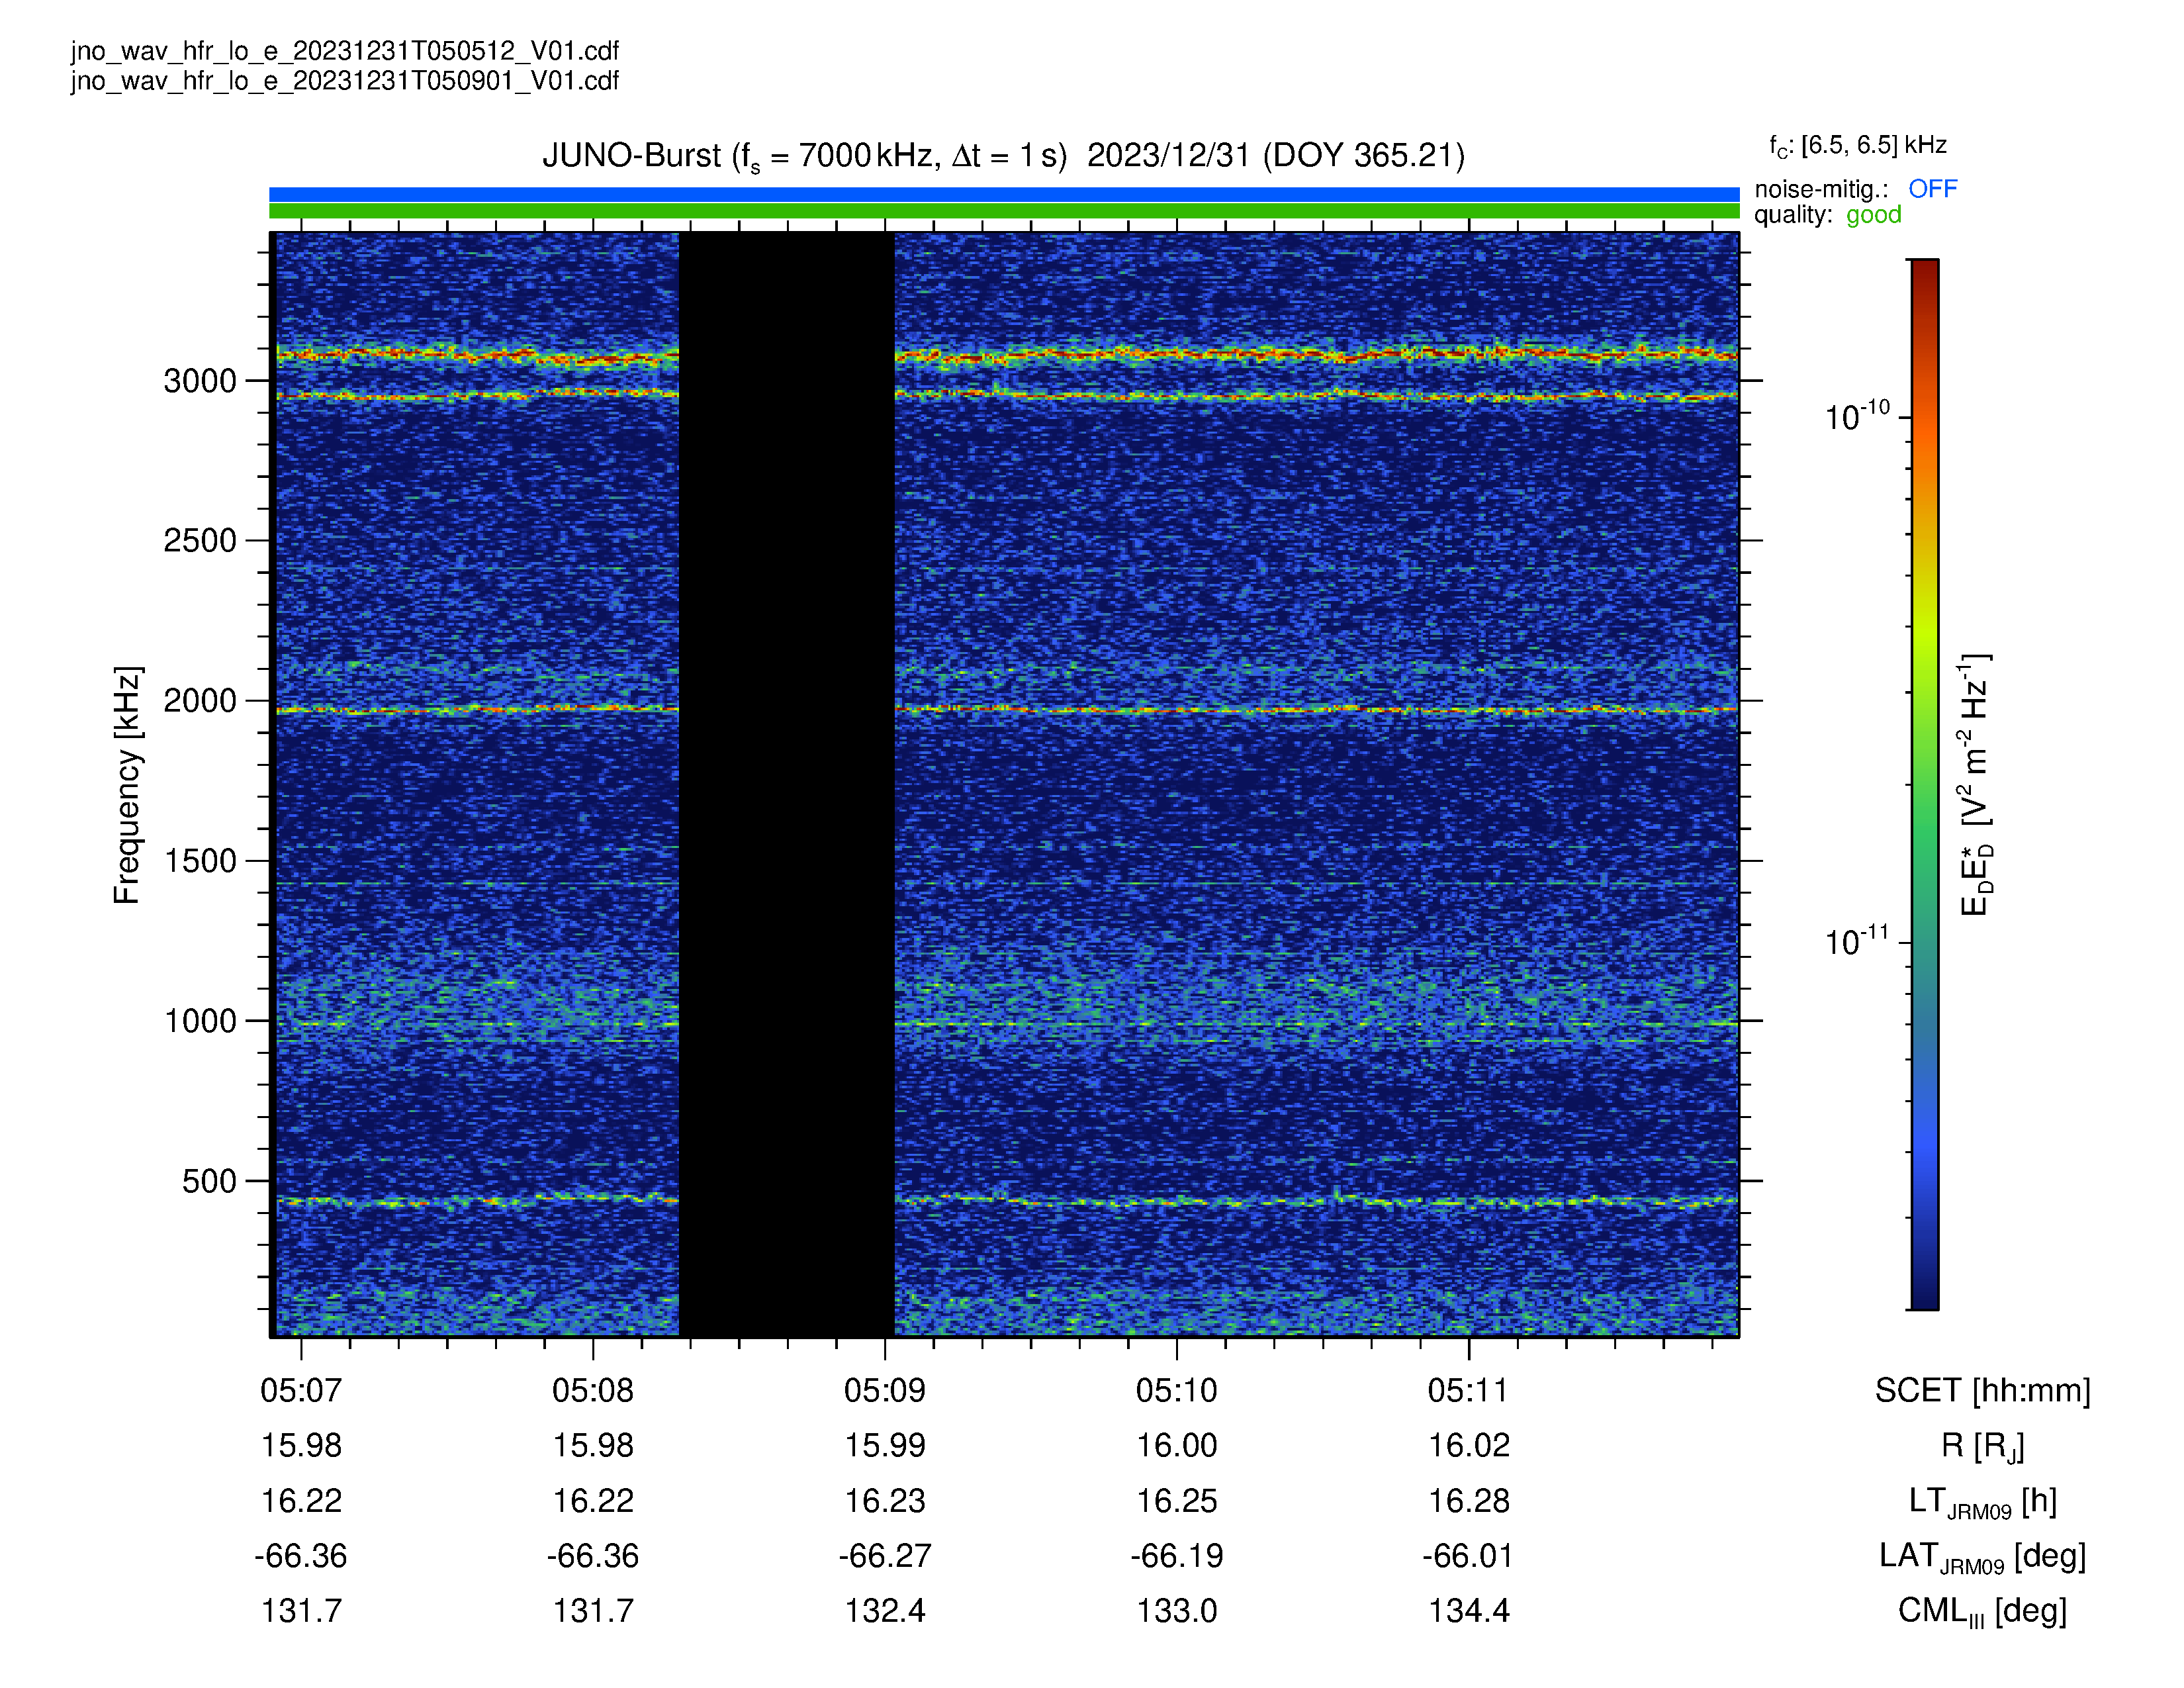The height and width of the screenshot is (1688, 2184).
Task: Click the Frequency [kHz] axis label
Action: tap(127, 785)
